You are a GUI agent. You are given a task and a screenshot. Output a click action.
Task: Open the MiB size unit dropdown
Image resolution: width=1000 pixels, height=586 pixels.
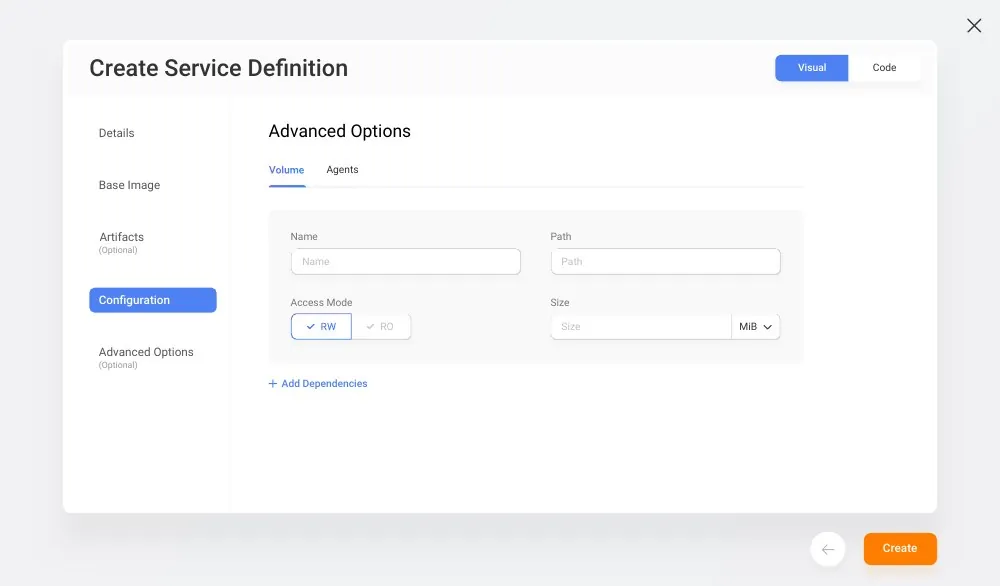point(755,326)
